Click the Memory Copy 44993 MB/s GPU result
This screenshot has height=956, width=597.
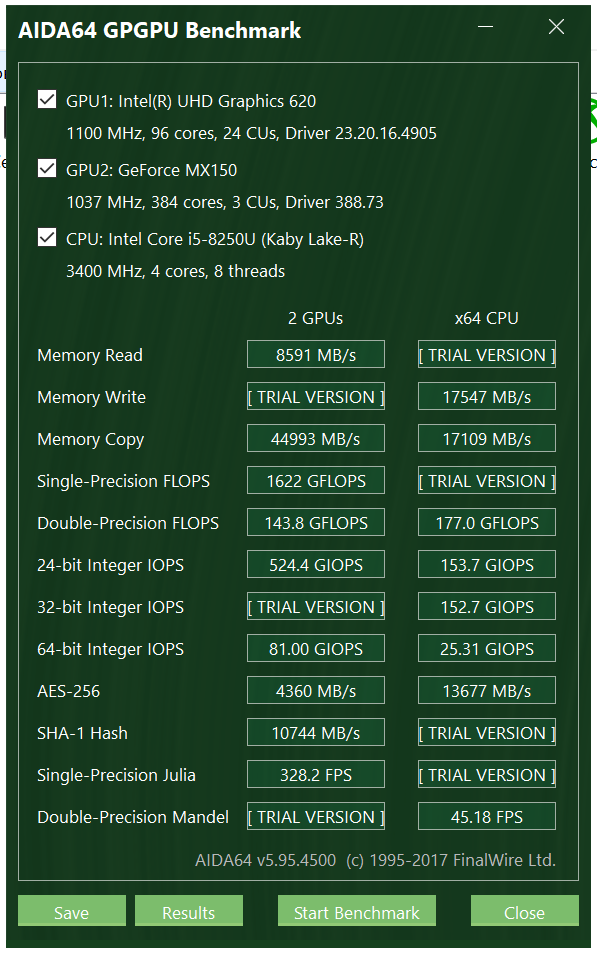316,438
